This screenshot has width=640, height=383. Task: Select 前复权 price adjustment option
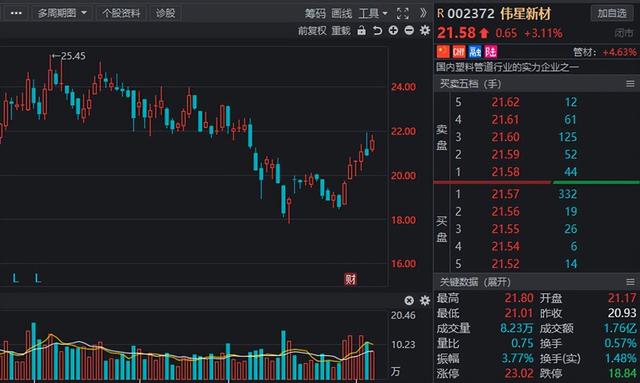[312, 31]
